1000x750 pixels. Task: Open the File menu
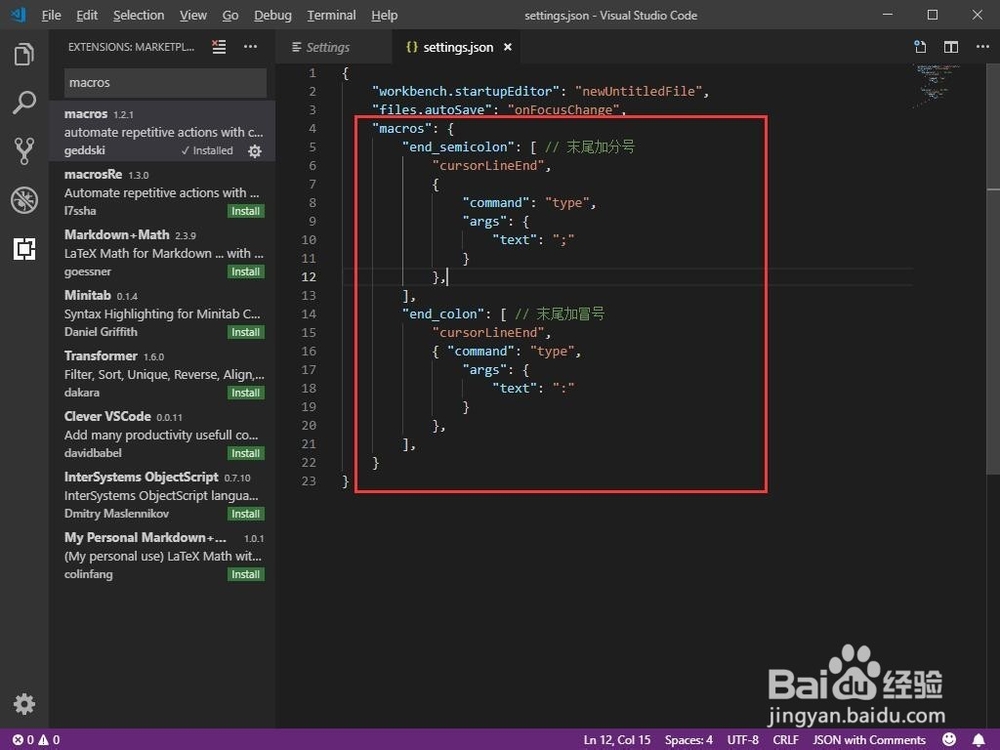pos(51,15)
